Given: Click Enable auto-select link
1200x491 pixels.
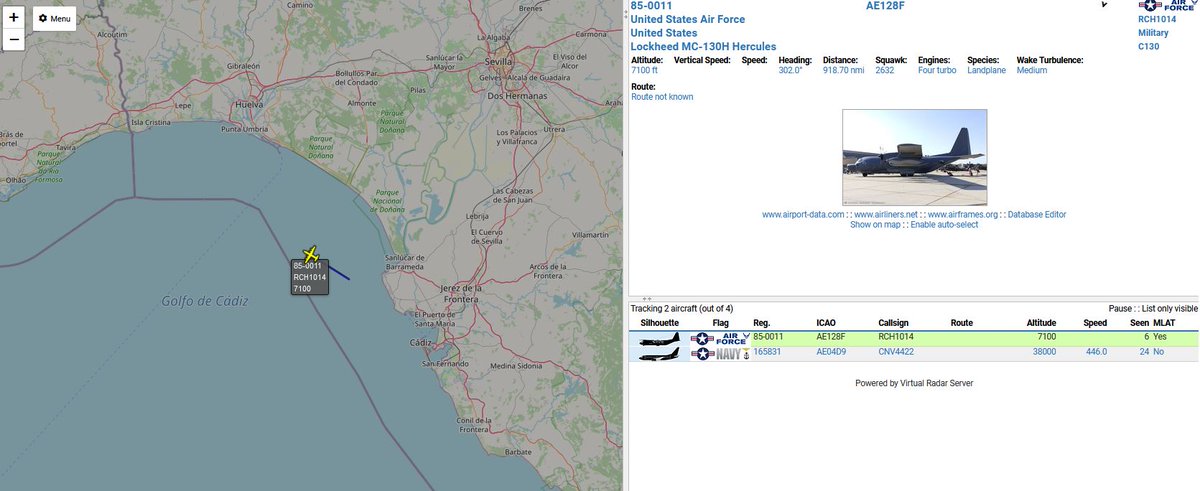Looking at the screenshot, I should tap(944, 225).
